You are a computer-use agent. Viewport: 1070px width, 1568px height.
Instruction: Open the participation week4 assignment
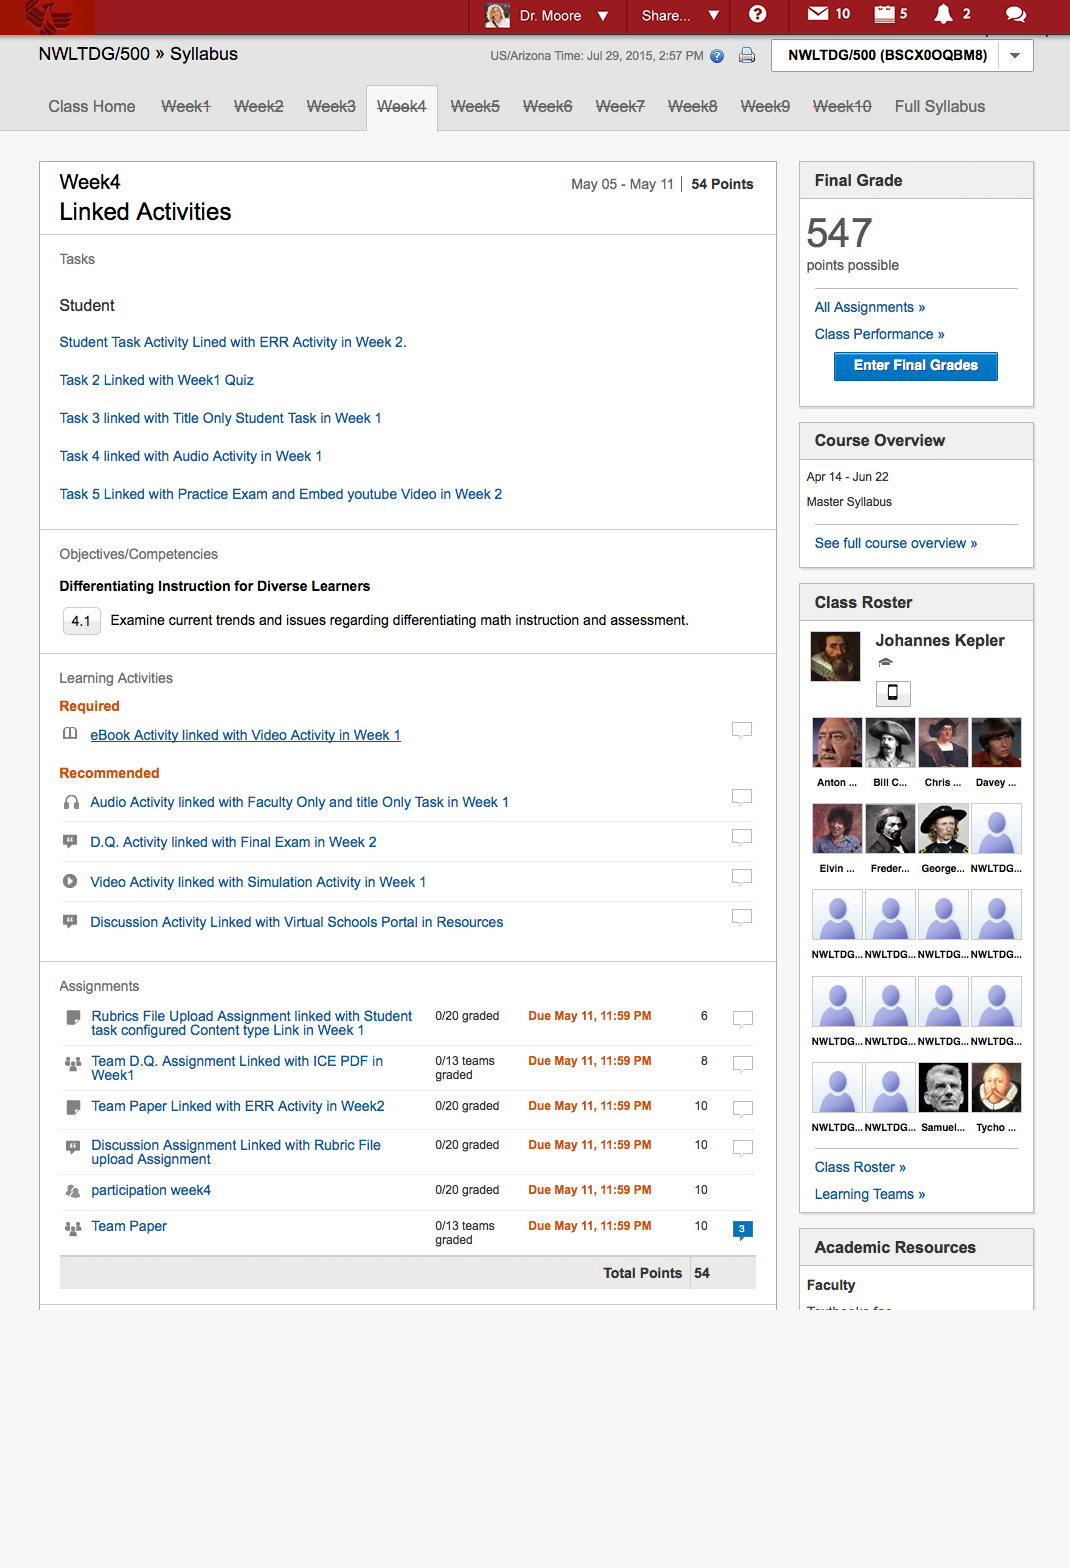(x=151, y=1190)
